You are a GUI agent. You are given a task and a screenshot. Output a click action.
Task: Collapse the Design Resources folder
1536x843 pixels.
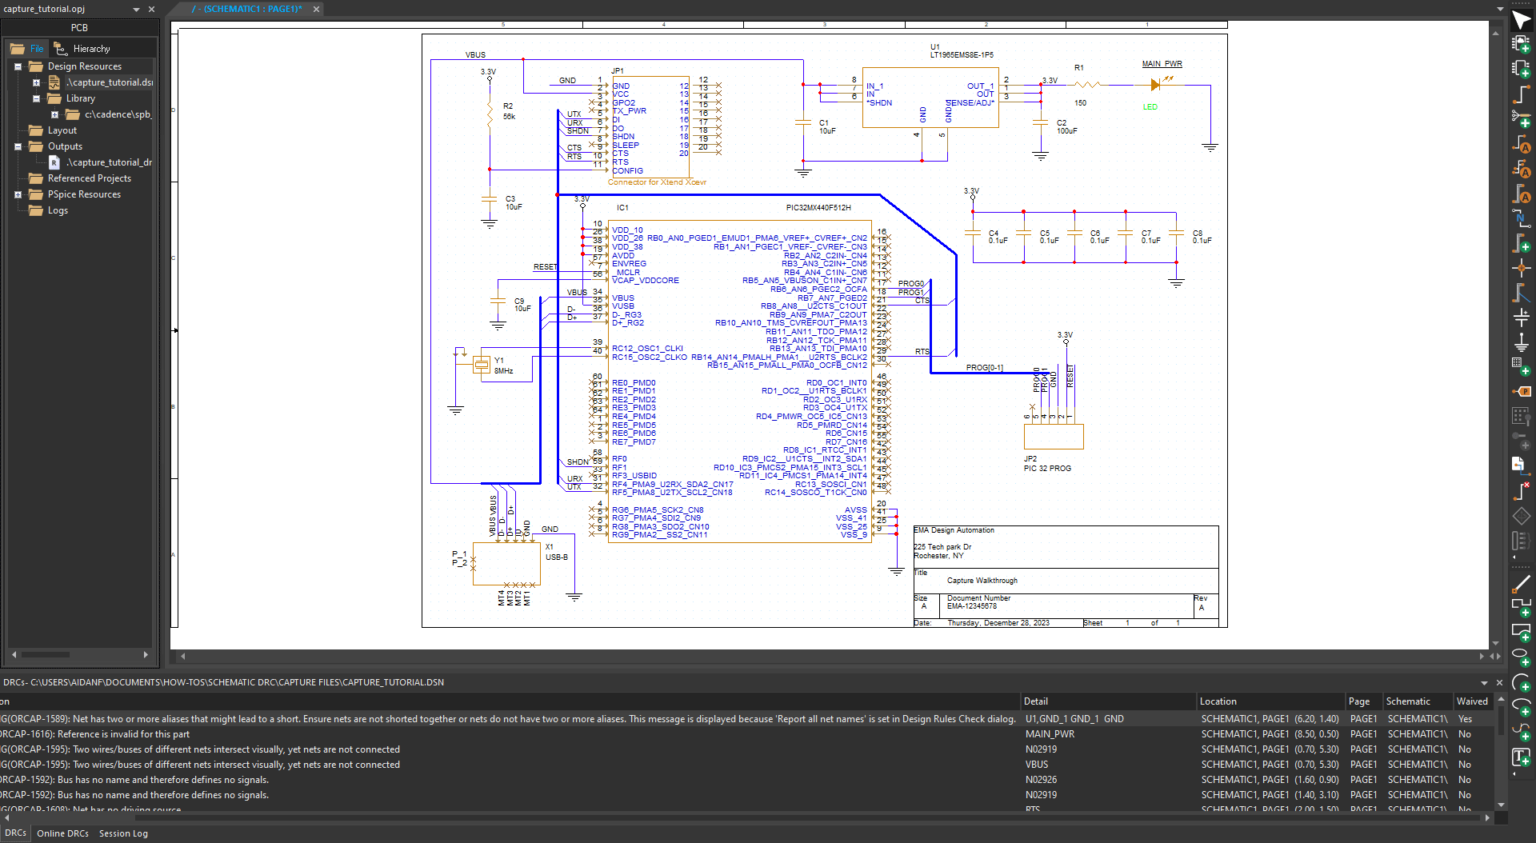tap(17, 67)
